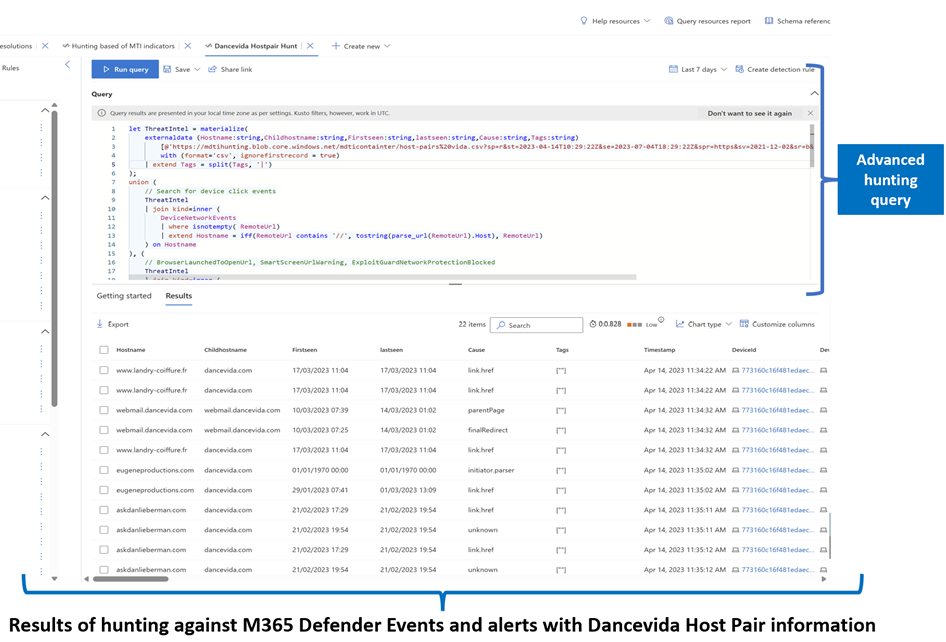946x642 pixels.
Task: Check the eugeneproductions.com initiator.parser row checkbox
Action: 104,470
